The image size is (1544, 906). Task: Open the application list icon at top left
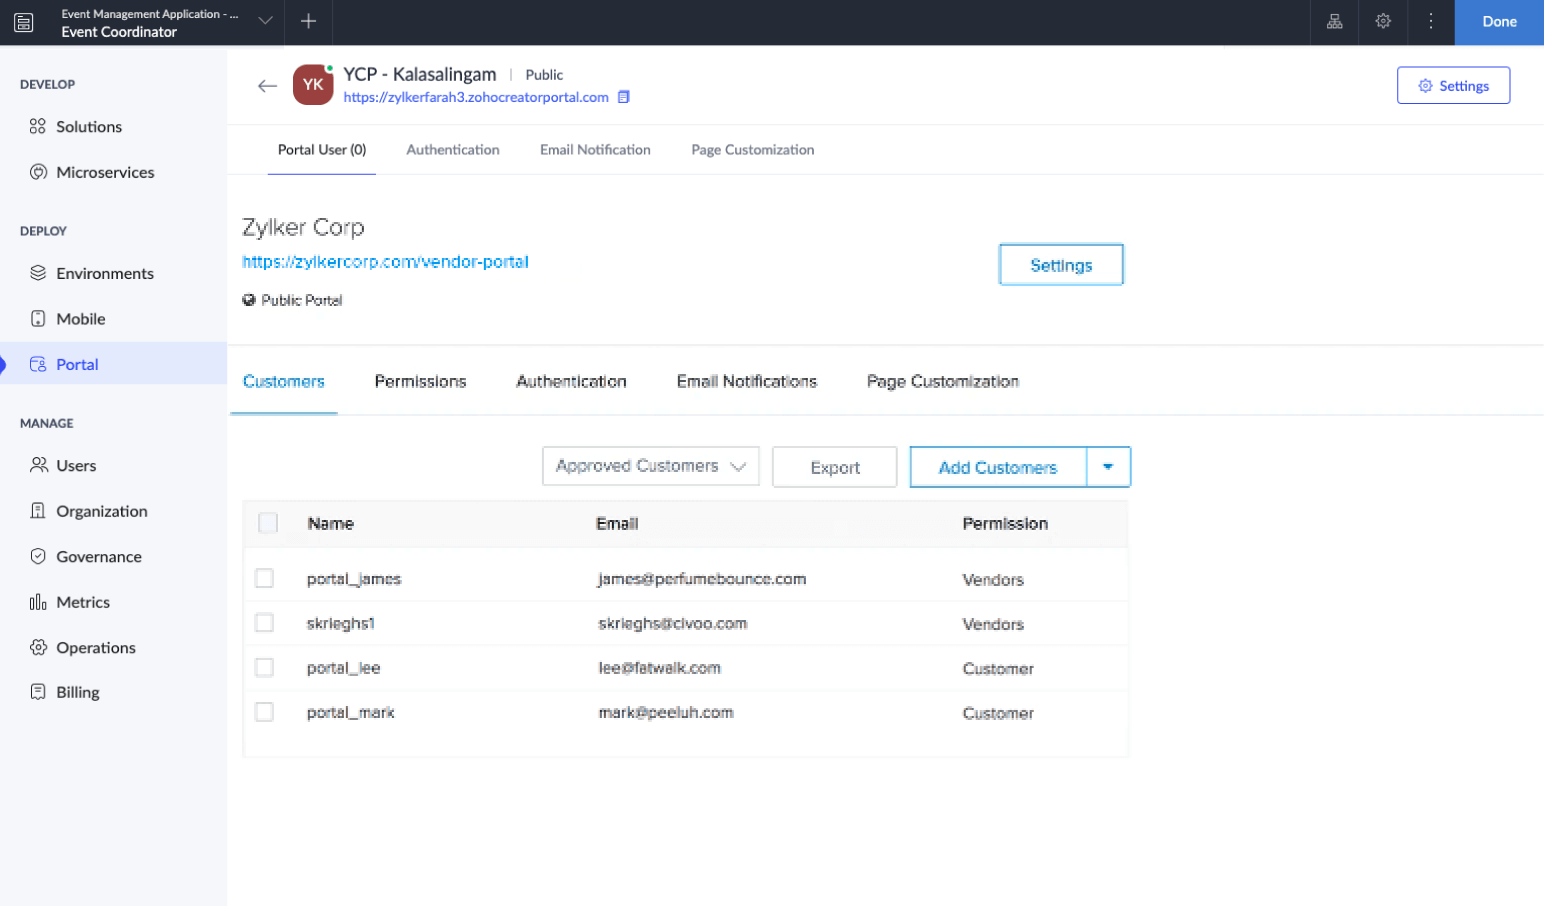(24, 22)
